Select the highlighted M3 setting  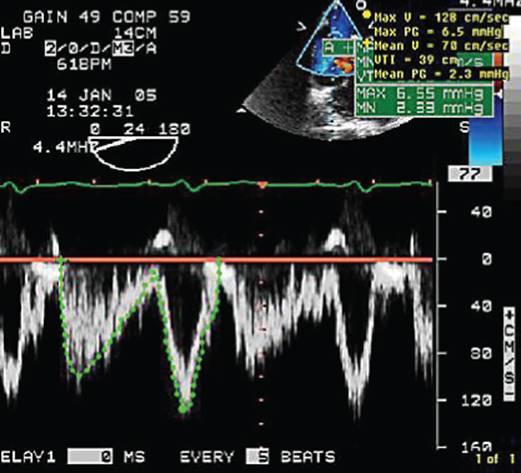(x=123, y=49)
